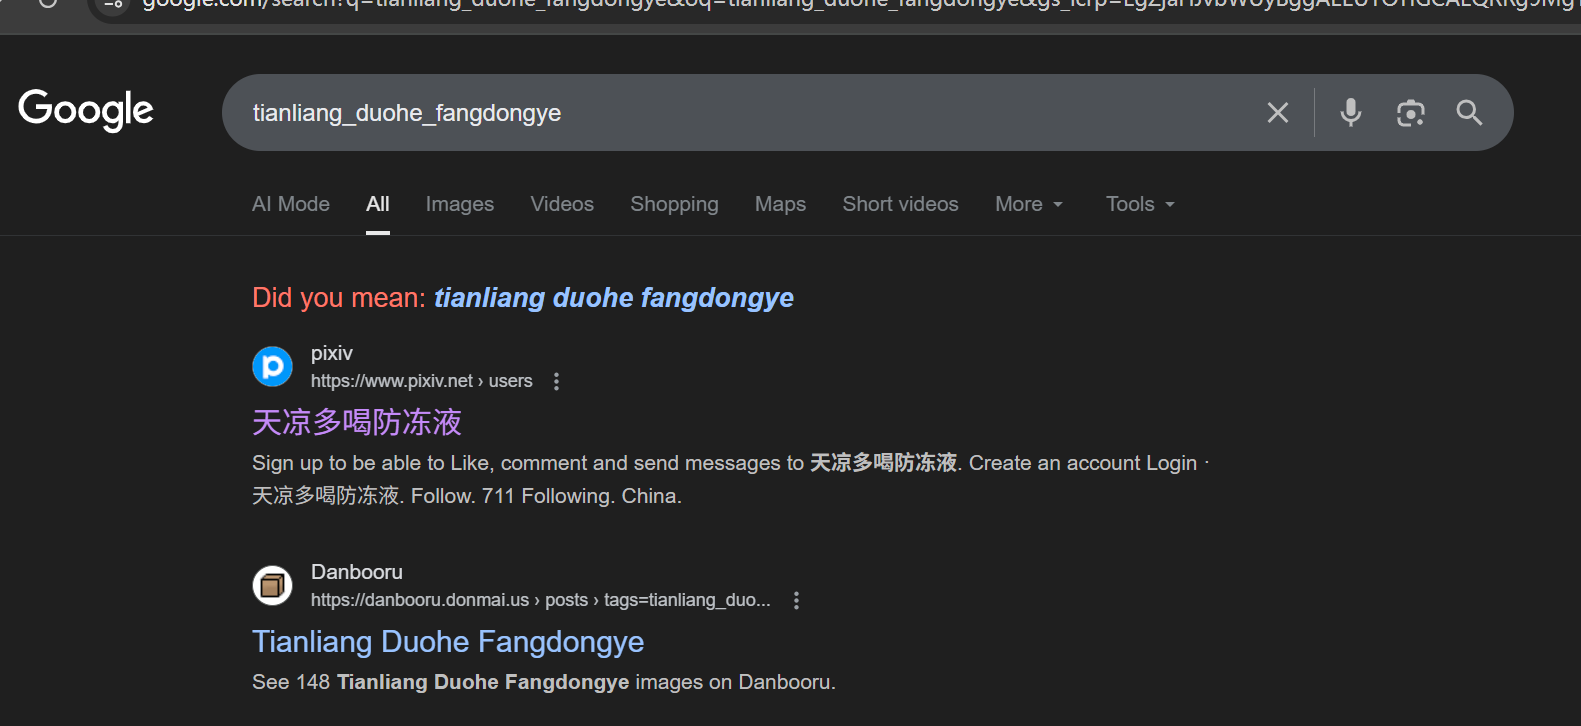
Task: Open more options for the Danbooru result
Action: coord(796,600)
